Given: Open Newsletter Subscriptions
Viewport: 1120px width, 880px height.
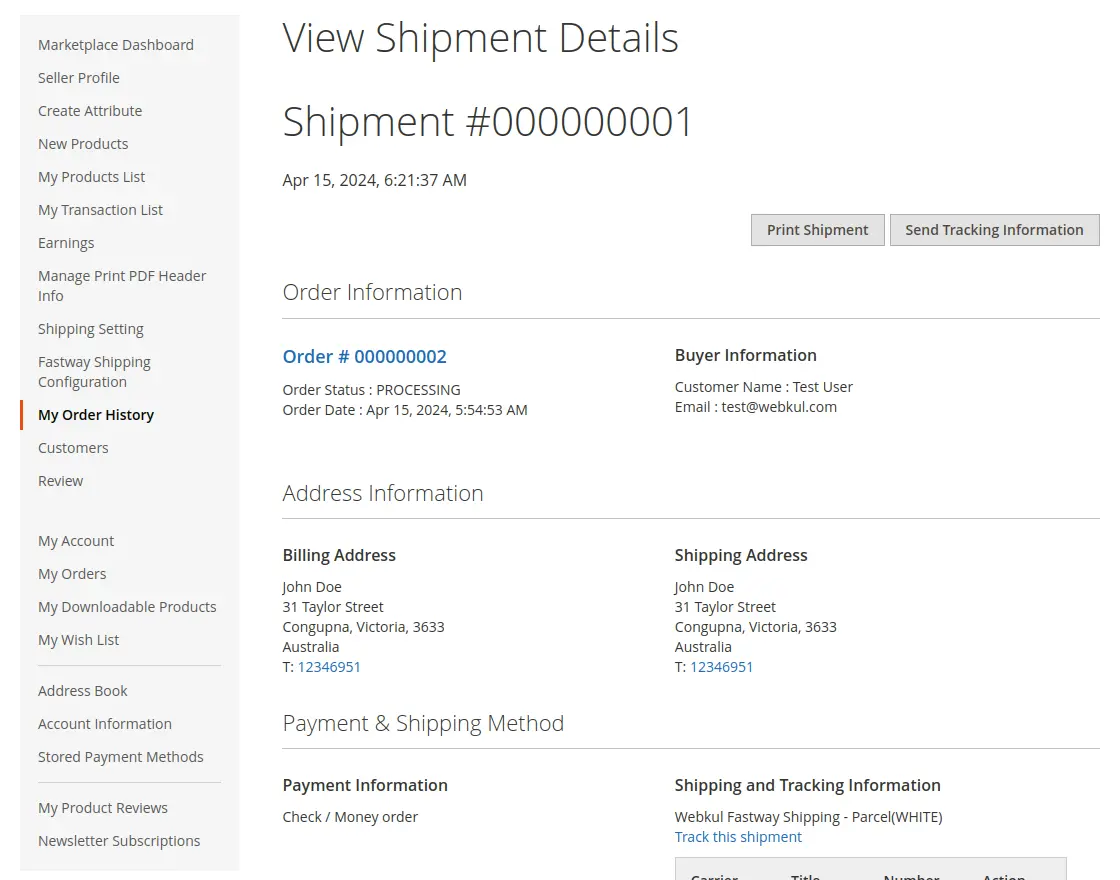Looking at the screenshot, I should pyautogui.click(x=119, y=841).
